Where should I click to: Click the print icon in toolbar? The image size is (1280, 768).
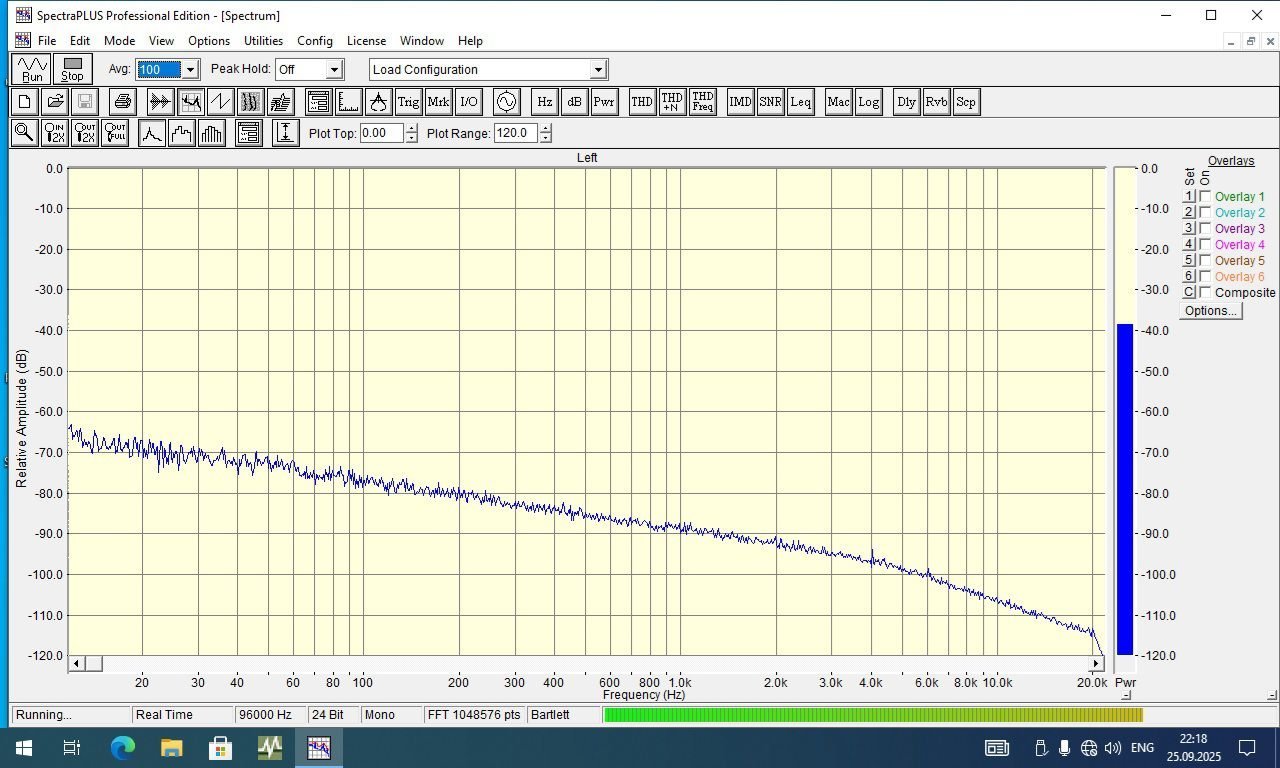coord(122,102)
